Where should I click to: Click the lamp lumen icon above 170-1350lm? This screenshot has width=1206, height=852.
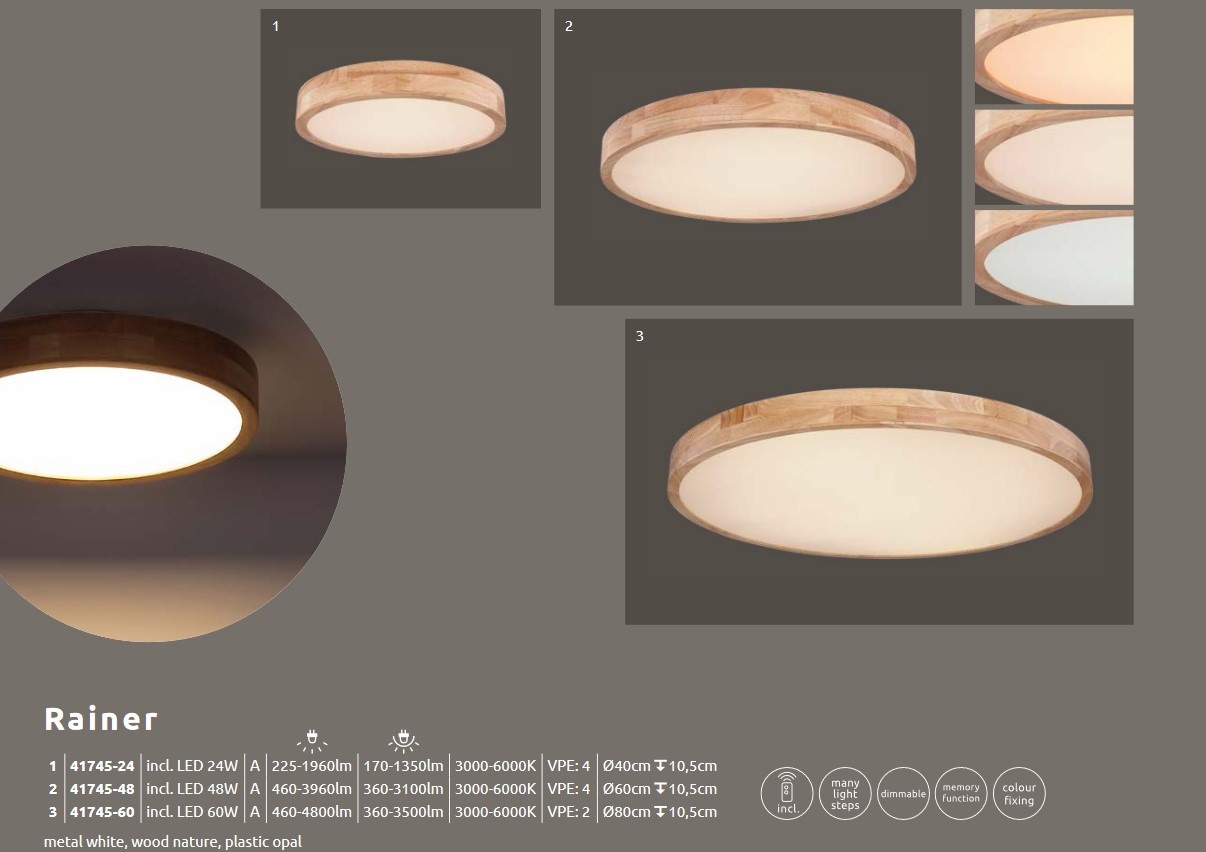[x=404, y=741]
